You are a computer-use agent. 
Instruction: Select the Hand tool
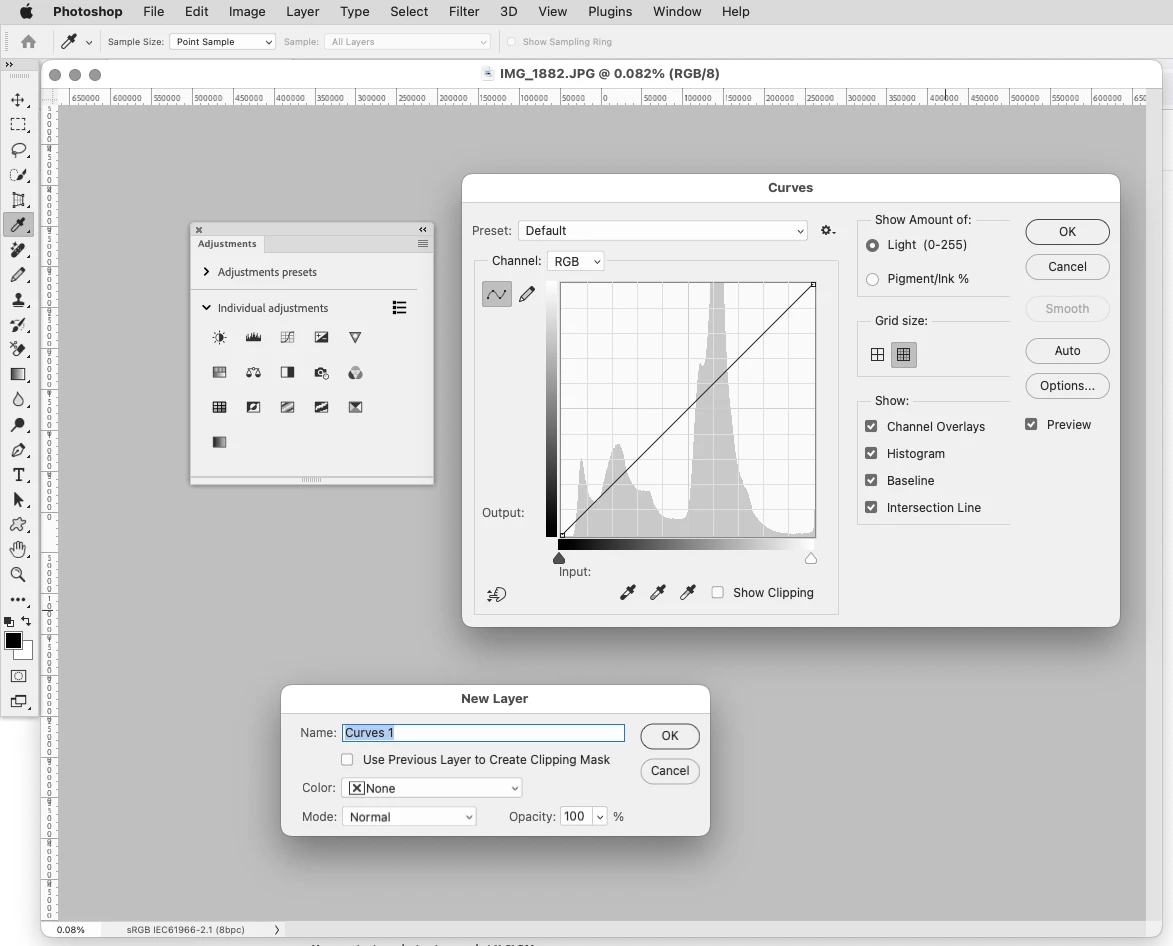[18, 550]
